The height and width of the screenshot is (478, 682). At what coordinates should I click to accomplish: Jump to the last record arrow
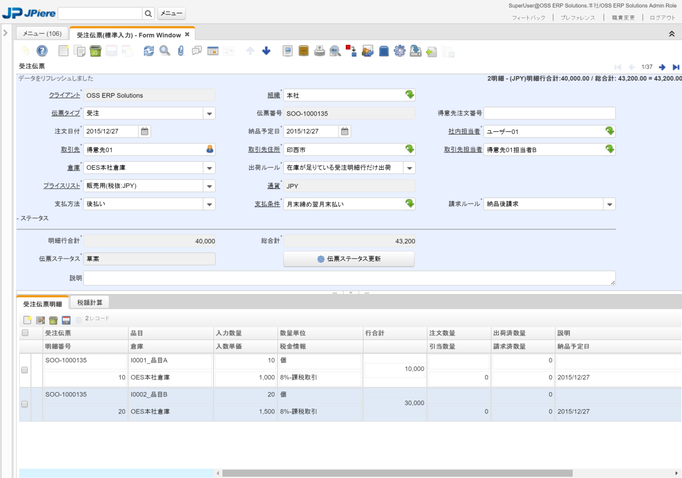(x=675, y=67)
